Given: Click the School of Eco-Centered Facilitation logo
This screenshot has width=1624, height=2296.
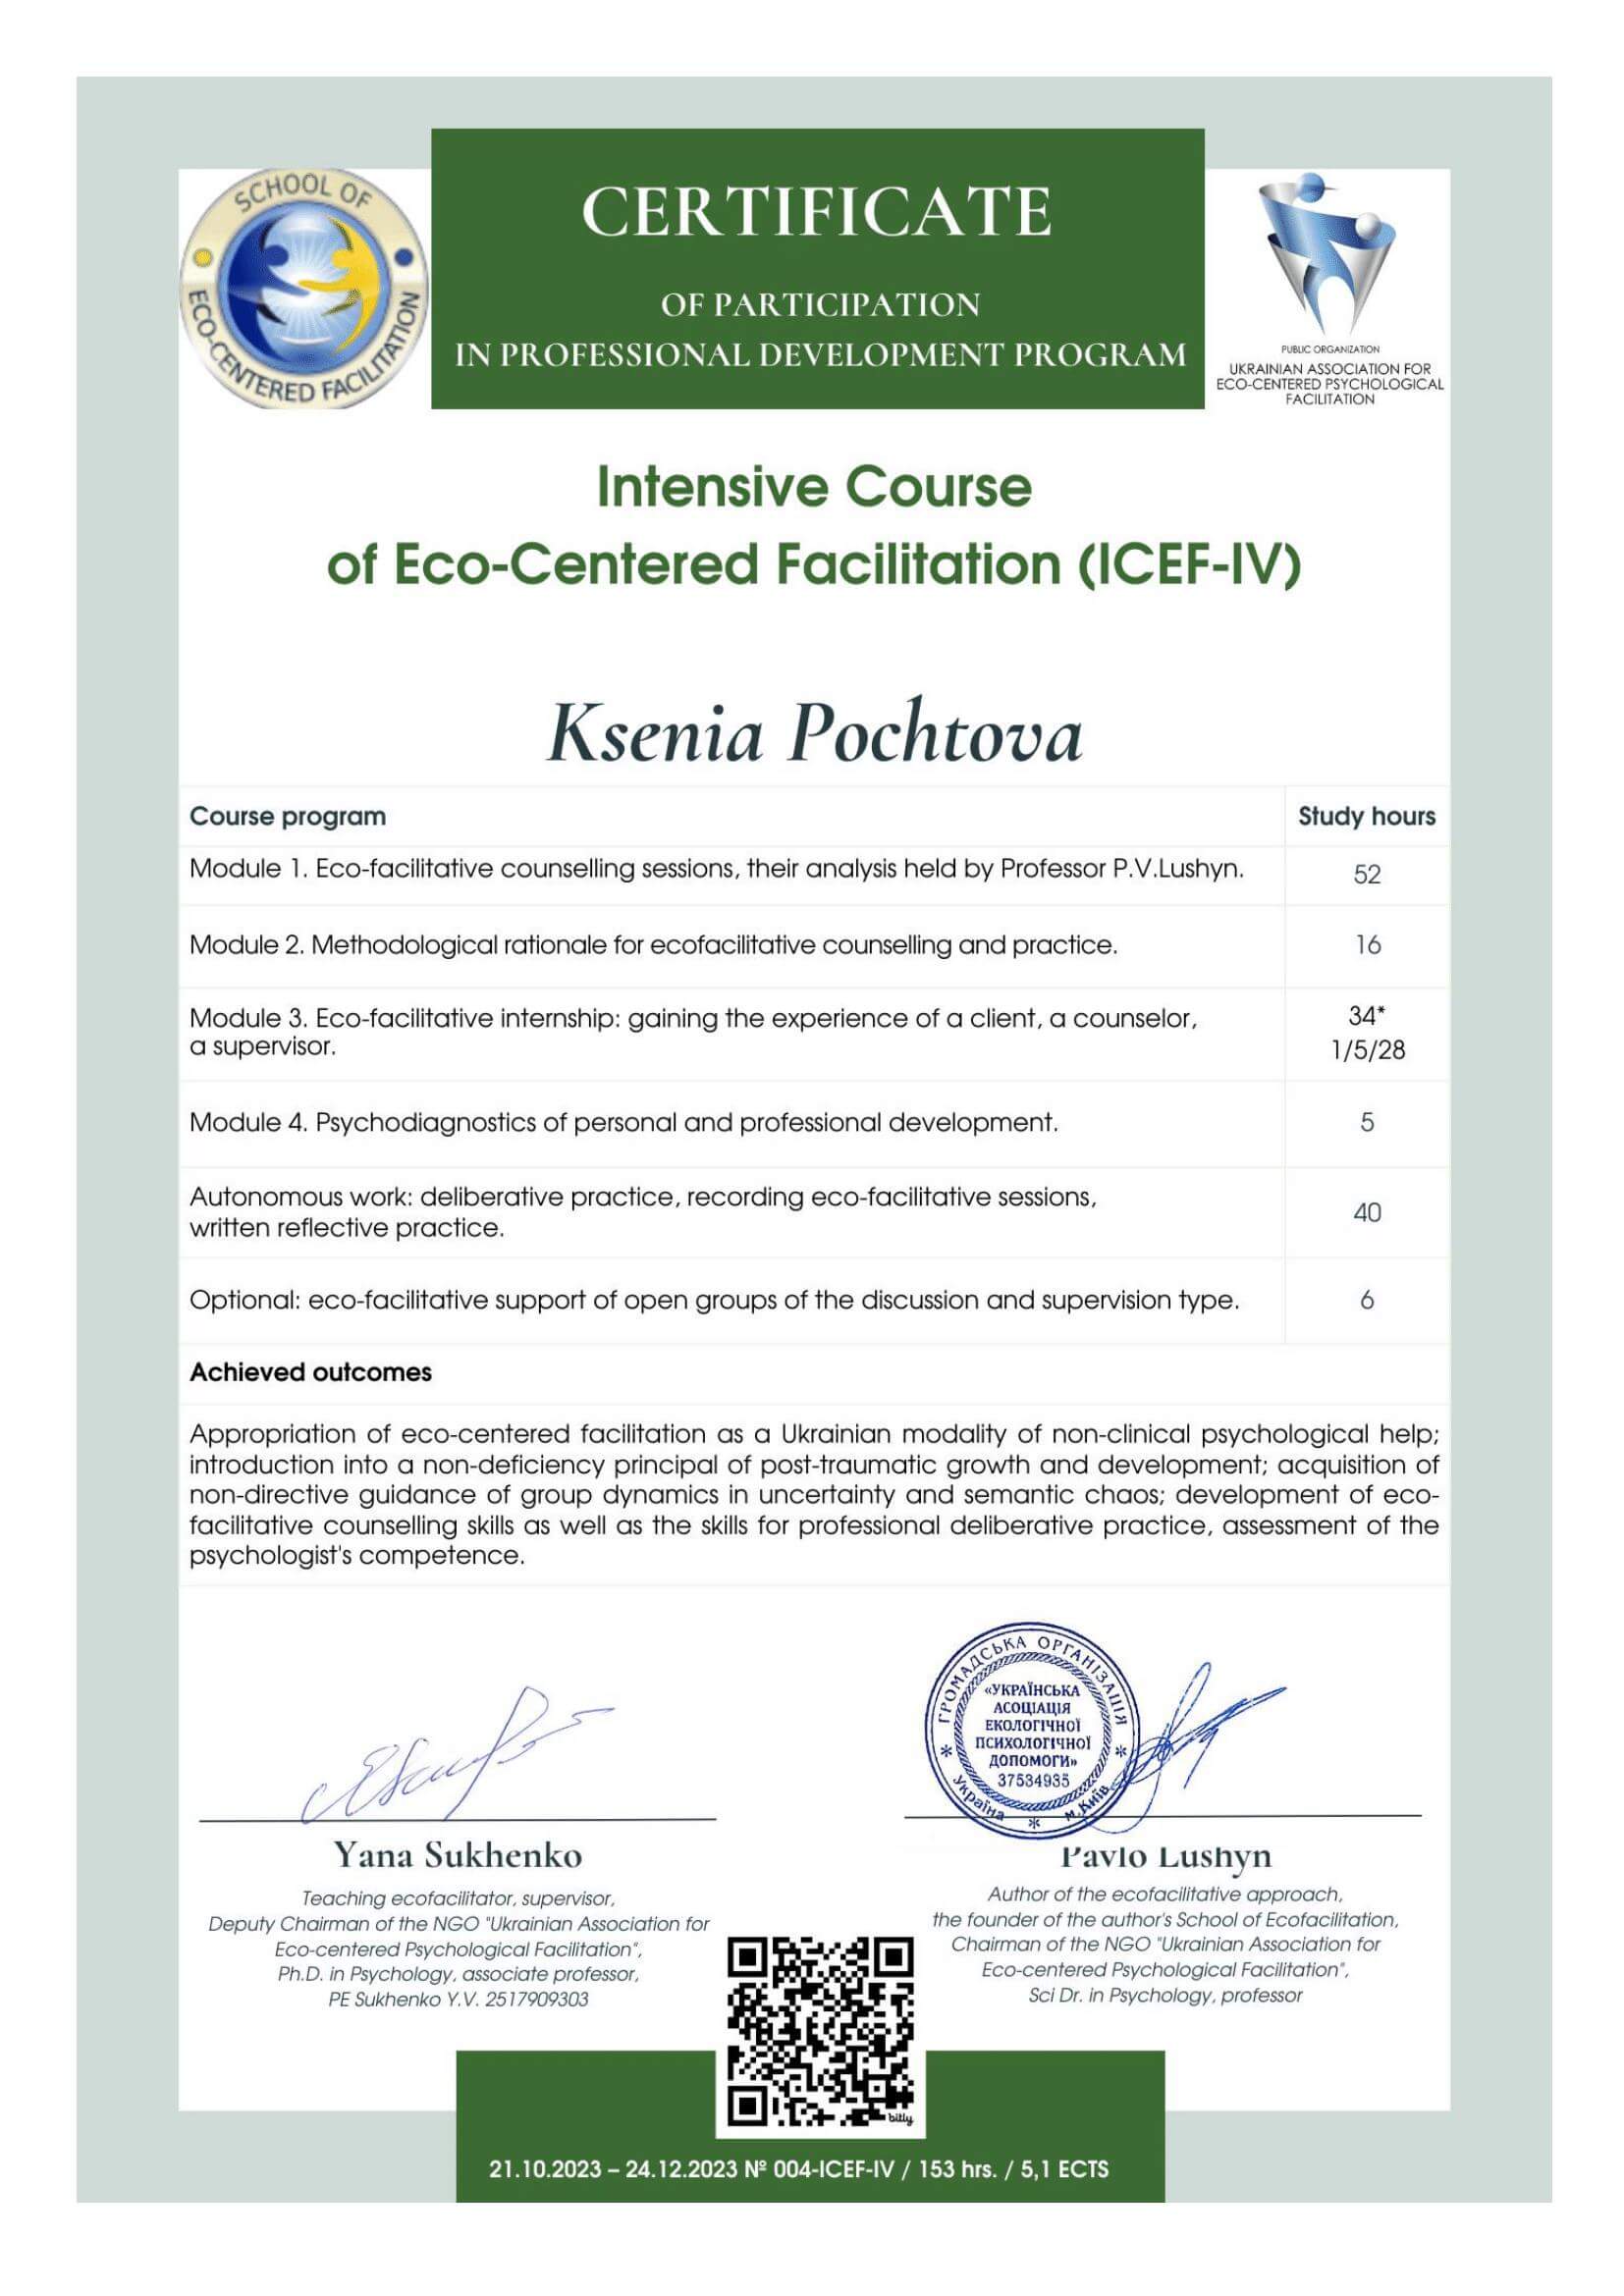Looking at the screenshot, I should [x=303, y=289].
